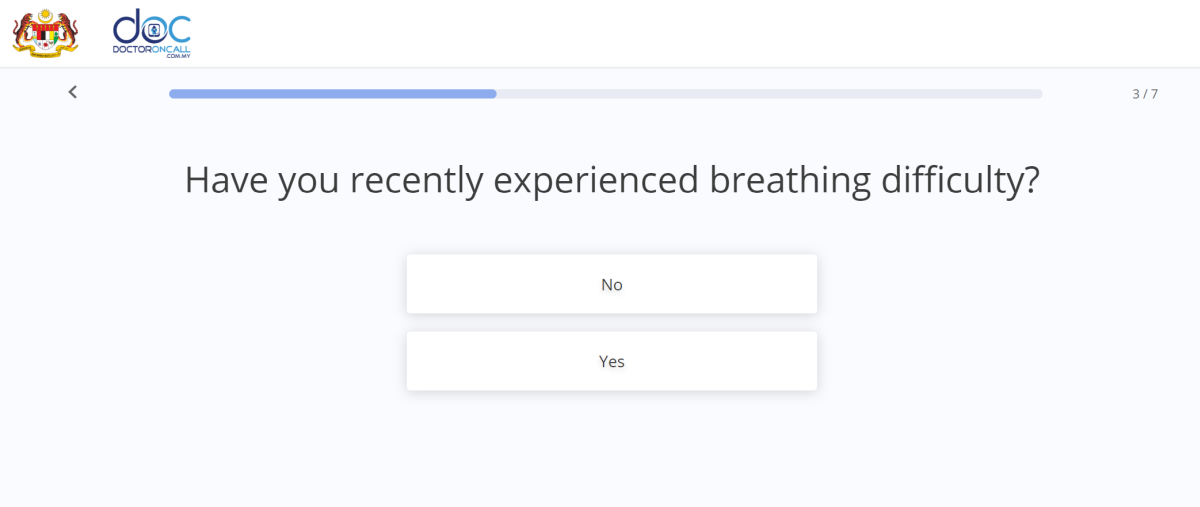Click the back arrow chevron
Image resolution: width=1200 pixels, height=507 pixels.
coord(72,92)
